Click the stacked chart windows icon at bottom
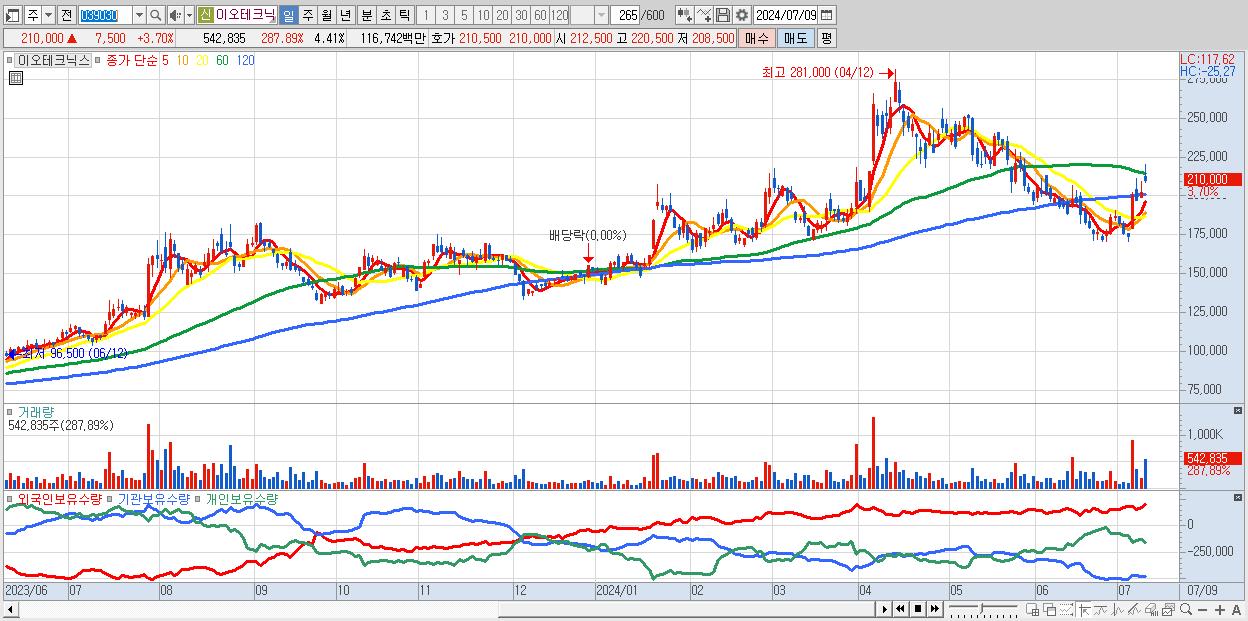Screen dimensions: 1248x621 click(1168, 610)
